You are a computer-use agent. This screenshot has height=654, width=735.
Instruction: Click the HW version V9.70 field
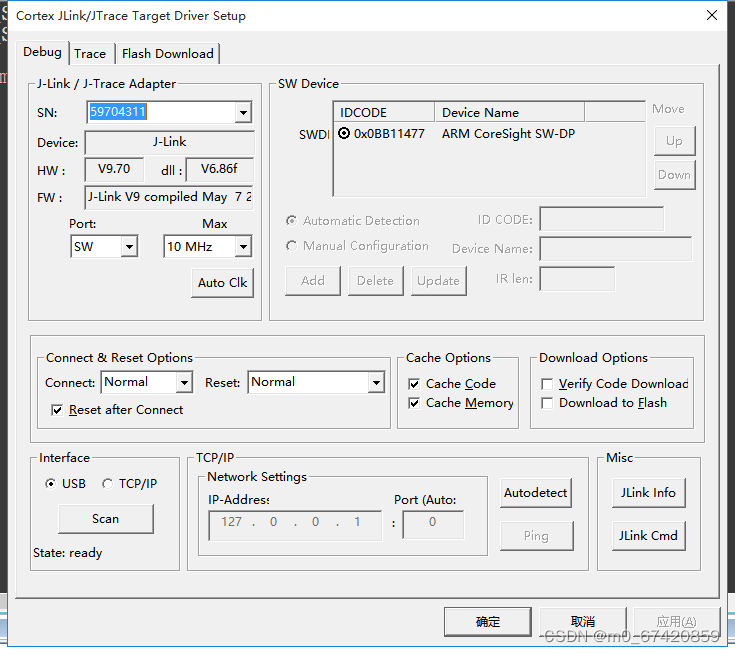[x=114, y=169]
